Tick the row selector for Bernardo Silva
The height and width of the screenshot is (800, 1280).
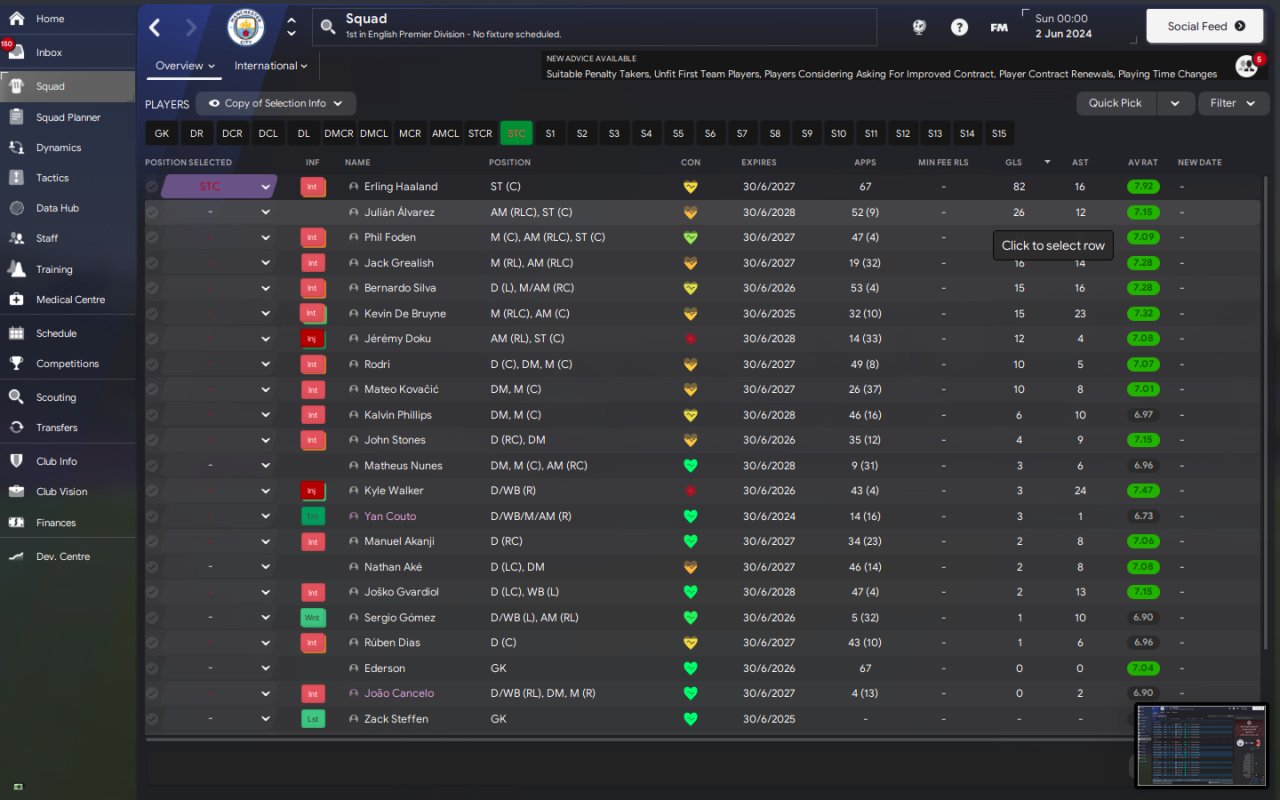152,288
